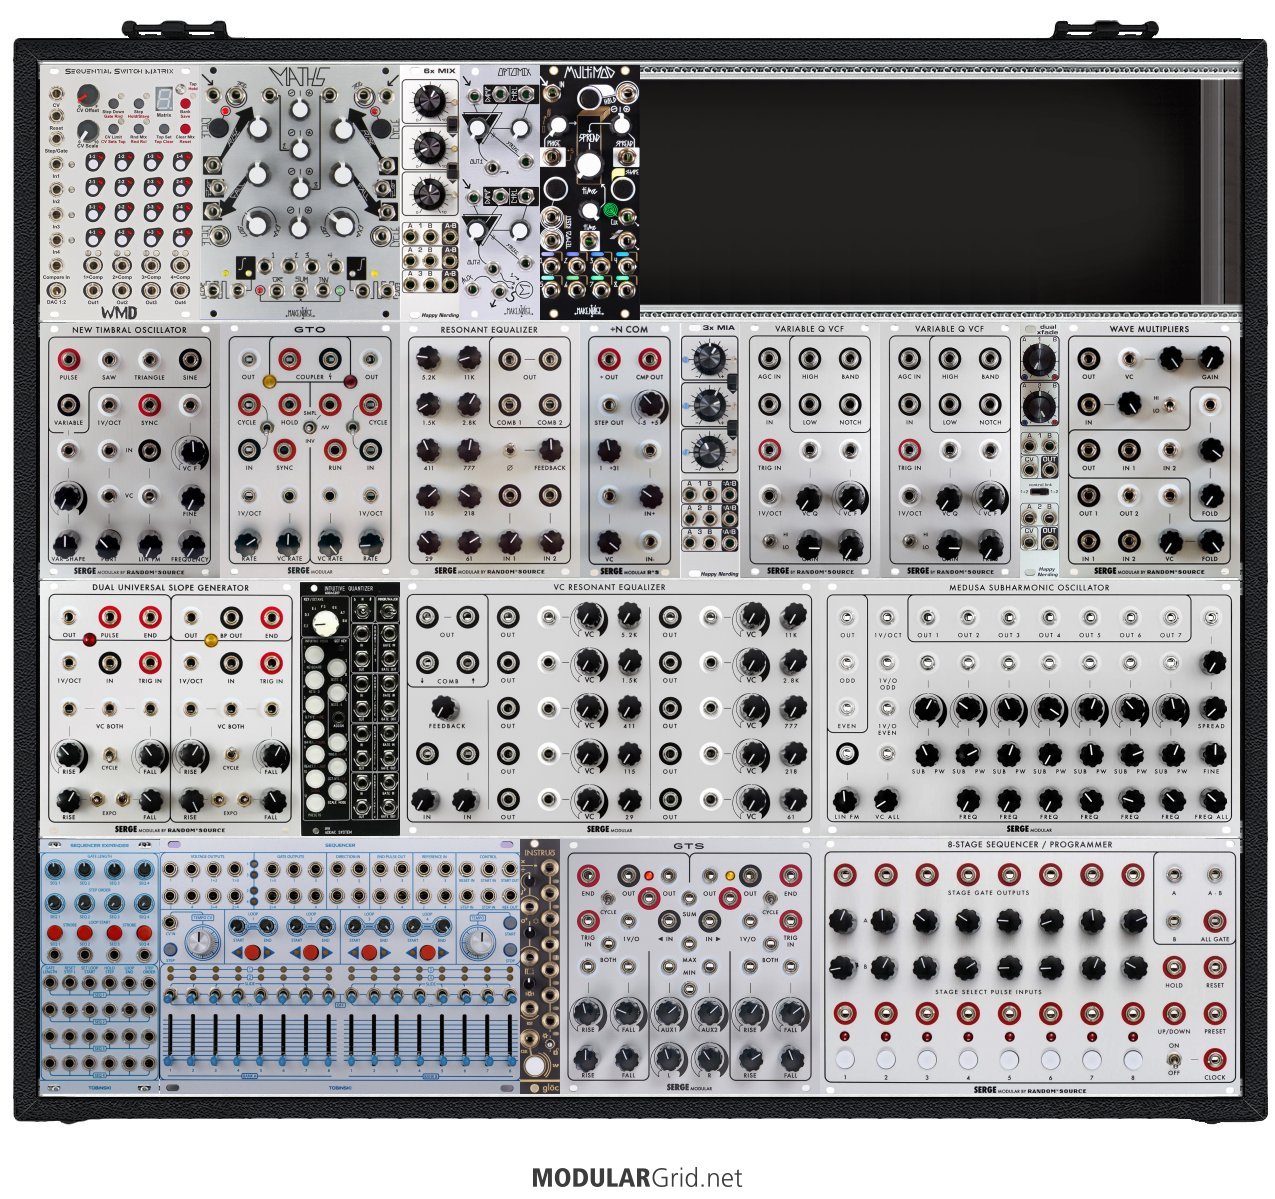Click the Notch output on first Variable Q VCF
1275x1199 pixels.
pyautogui.click(x=850, y=404)
